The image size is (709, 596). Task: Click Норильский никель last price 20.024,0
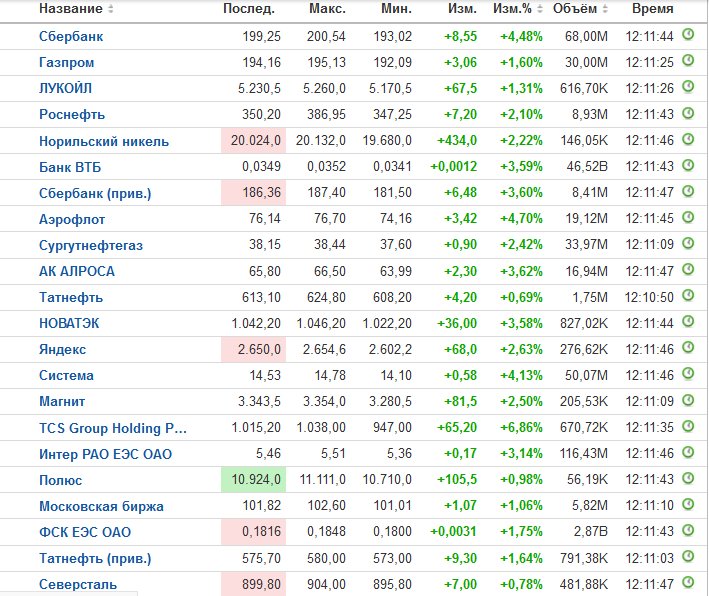click(256, 141)
